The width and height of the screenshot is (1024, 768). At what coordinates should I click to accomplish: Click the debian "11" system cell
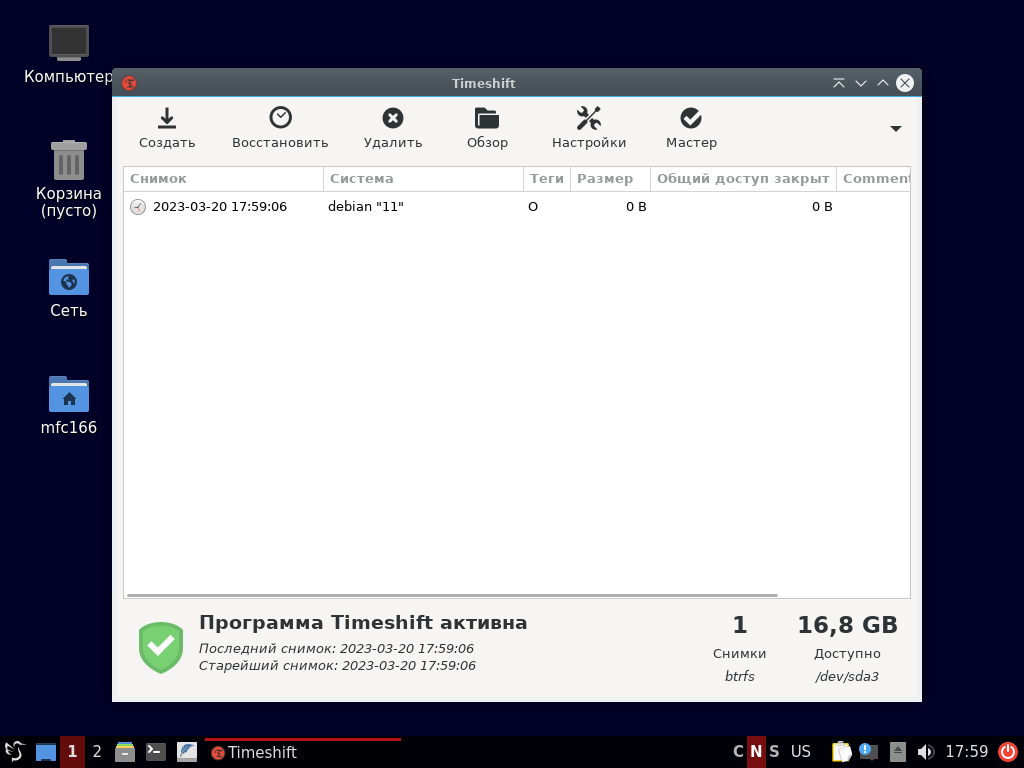click(366, 206)
